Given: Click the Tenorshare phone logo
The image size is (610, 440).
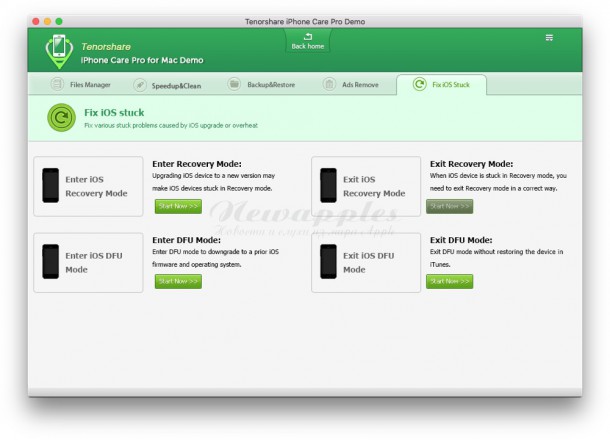Looking at the screenshot, I should (x=59, y=51).
